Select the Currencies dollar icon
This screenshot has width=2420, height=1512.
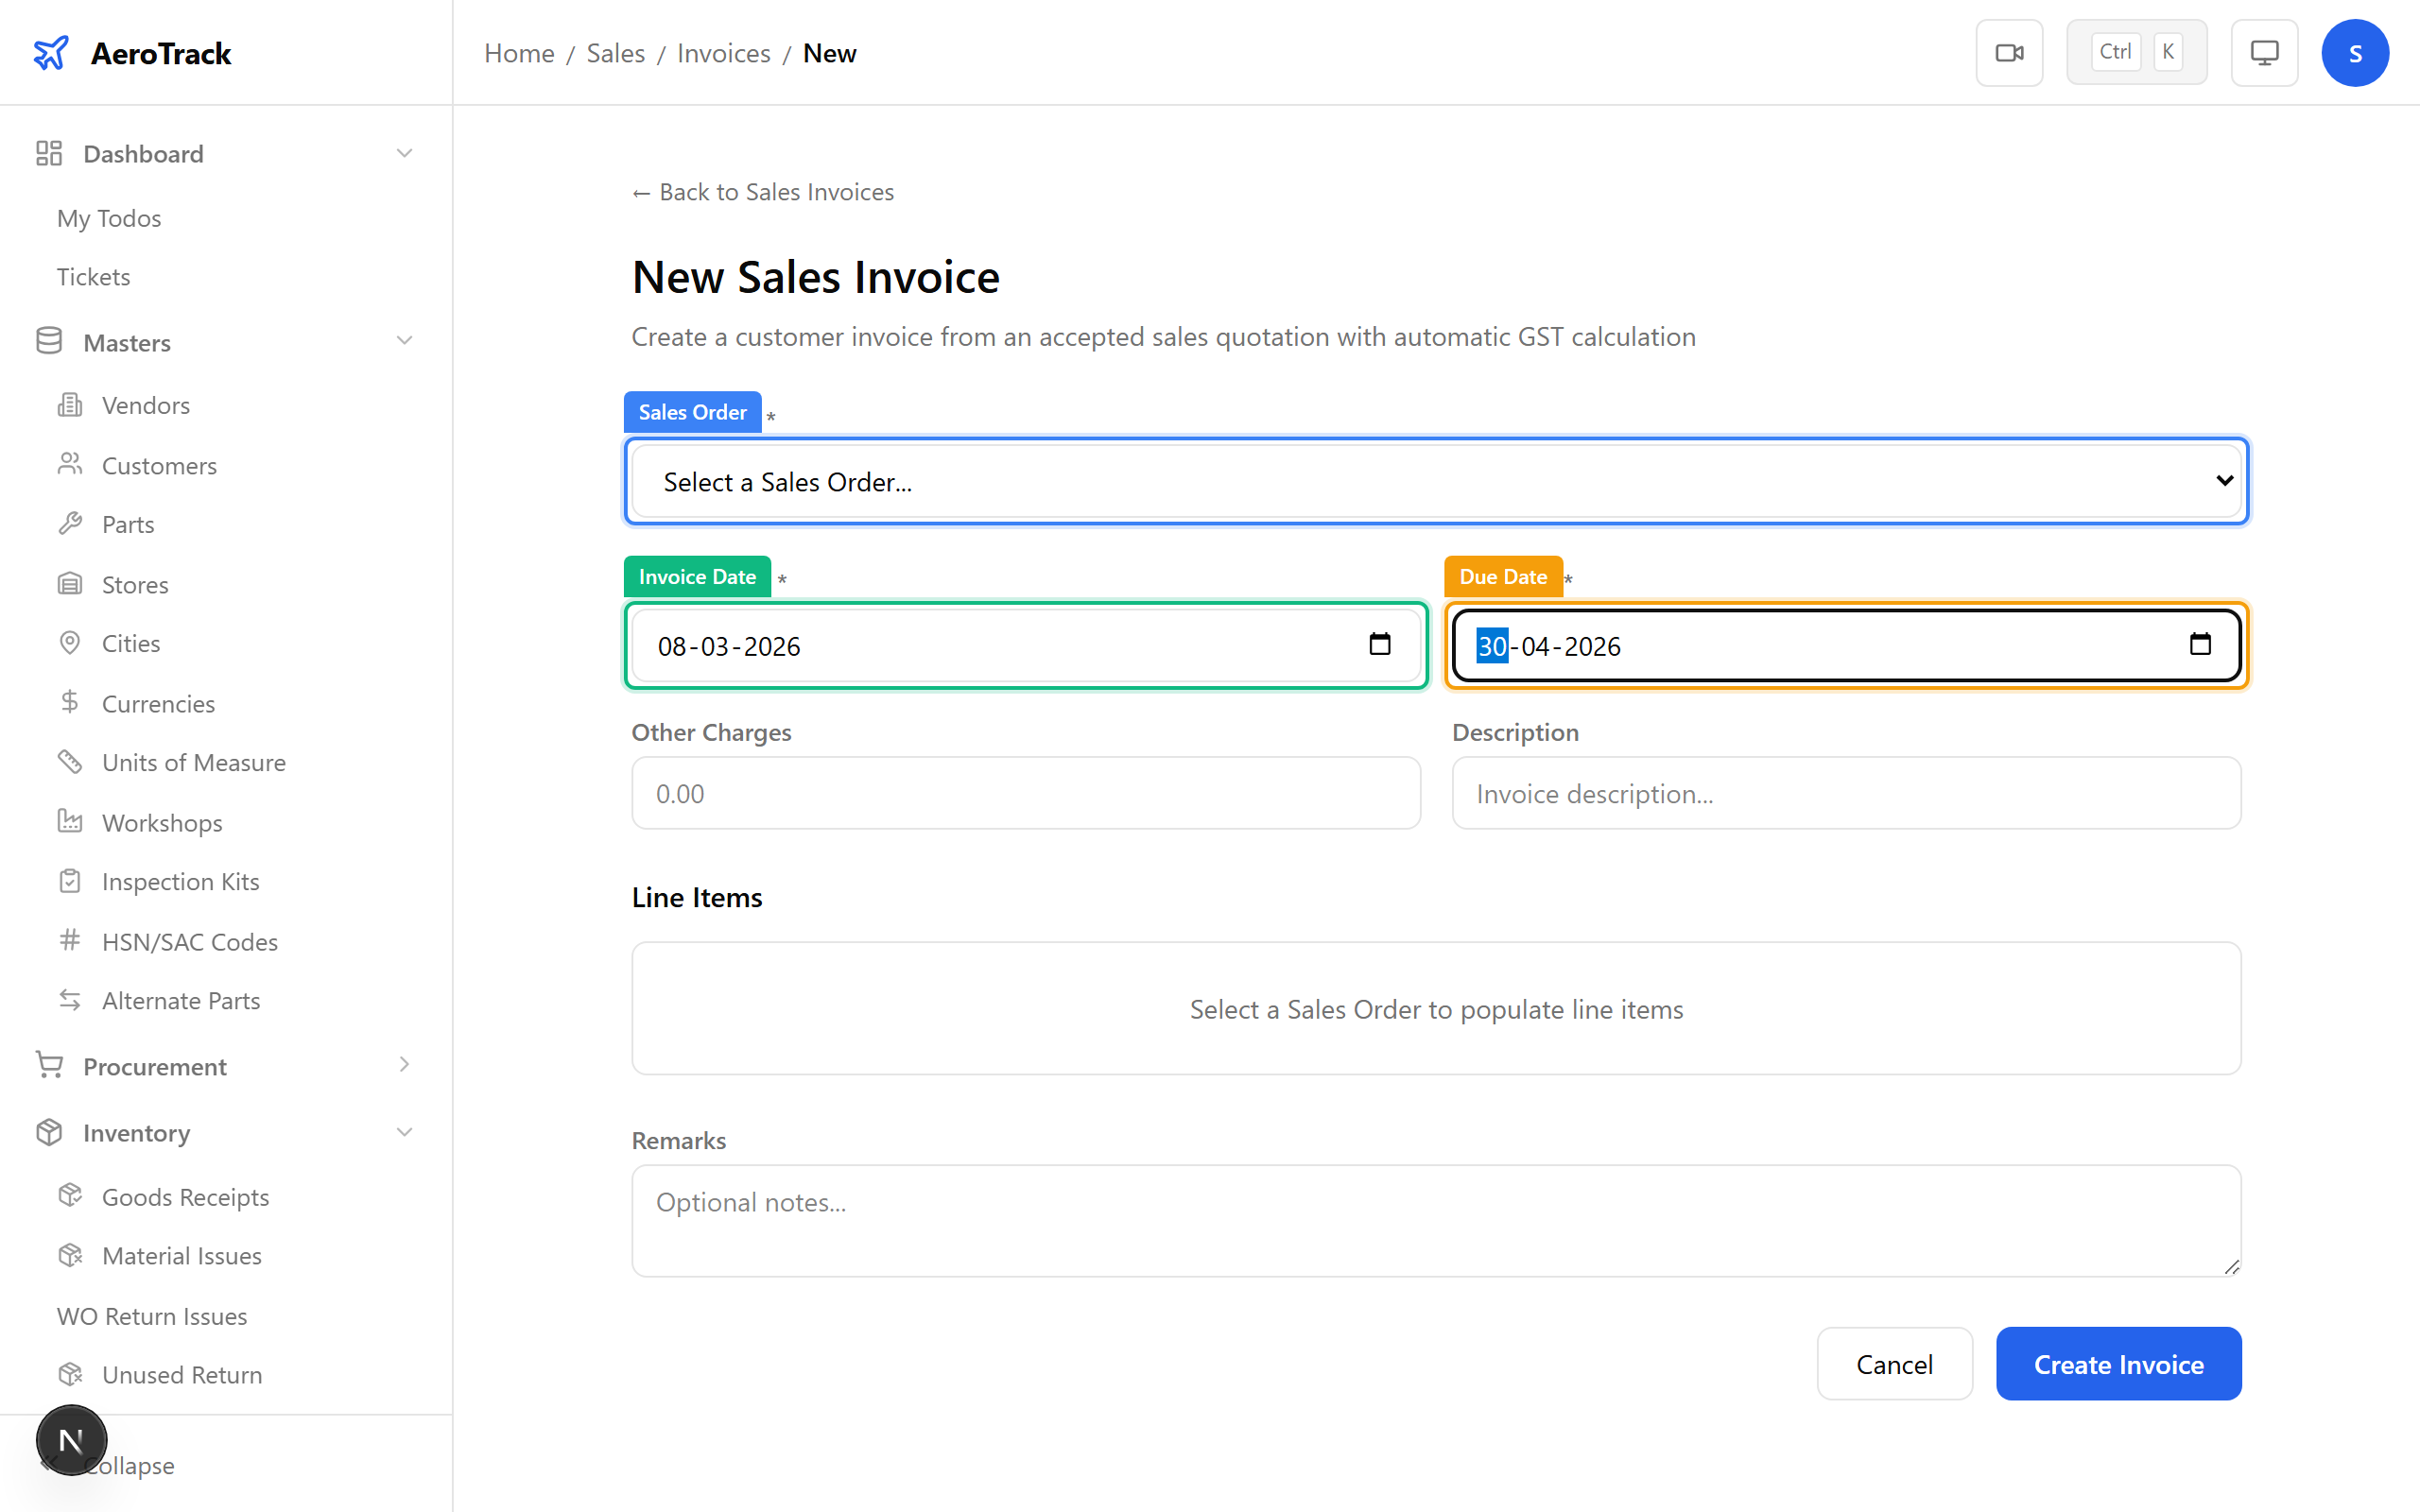(x=69, y=702)
